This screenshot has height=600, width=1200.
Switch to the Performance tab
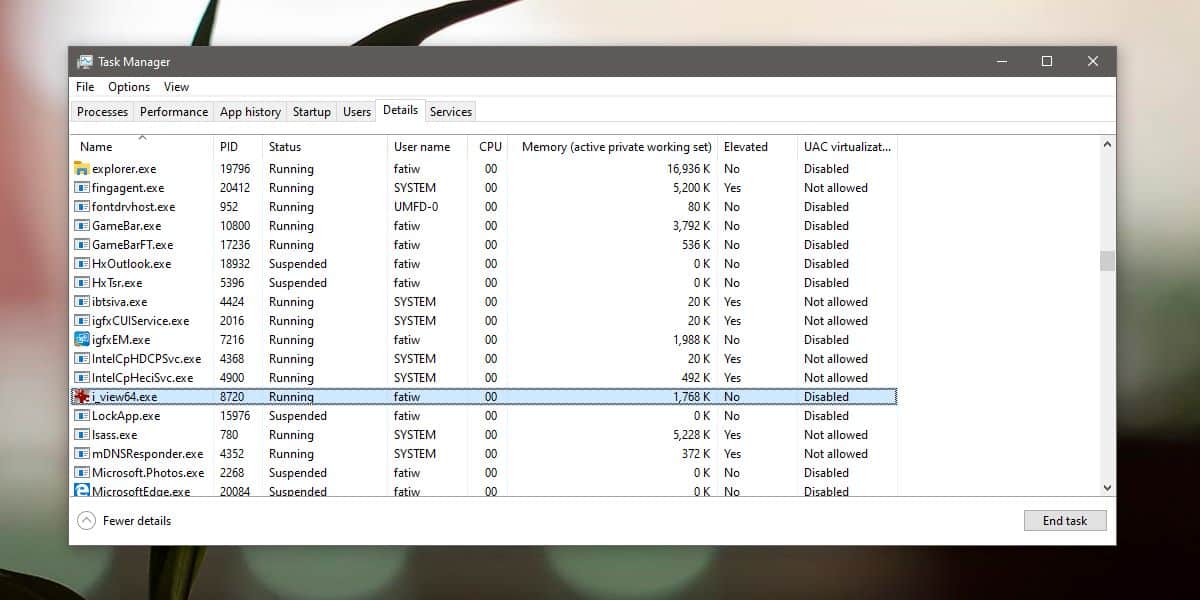click(x=174, y=112)
